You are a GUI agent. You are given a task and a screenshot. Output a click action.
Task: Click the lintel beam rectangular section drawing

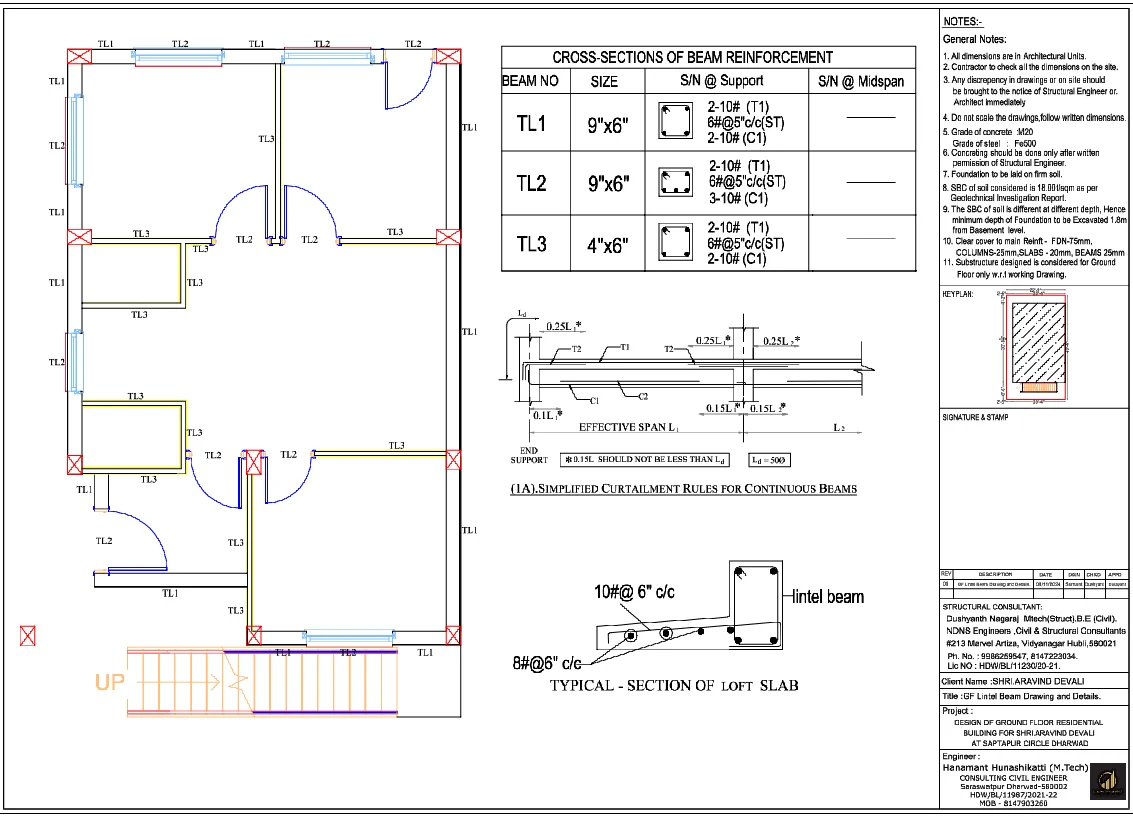pyautogui.click(x=756, y=606)
